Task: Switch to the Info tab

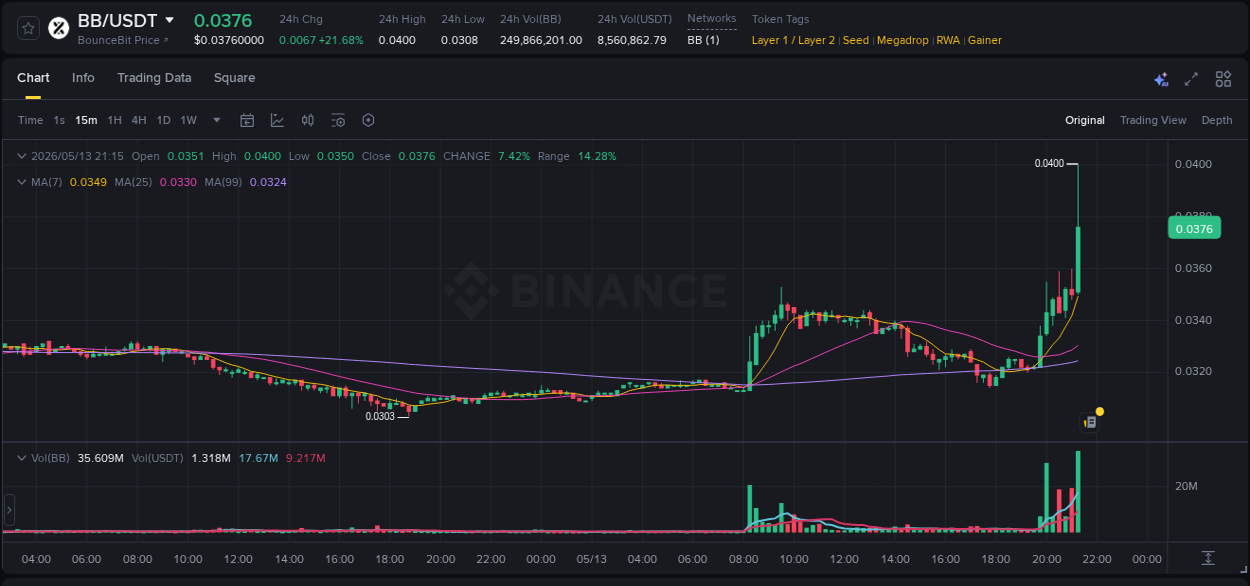Action: pyautogui.click(x=83, y=78)
